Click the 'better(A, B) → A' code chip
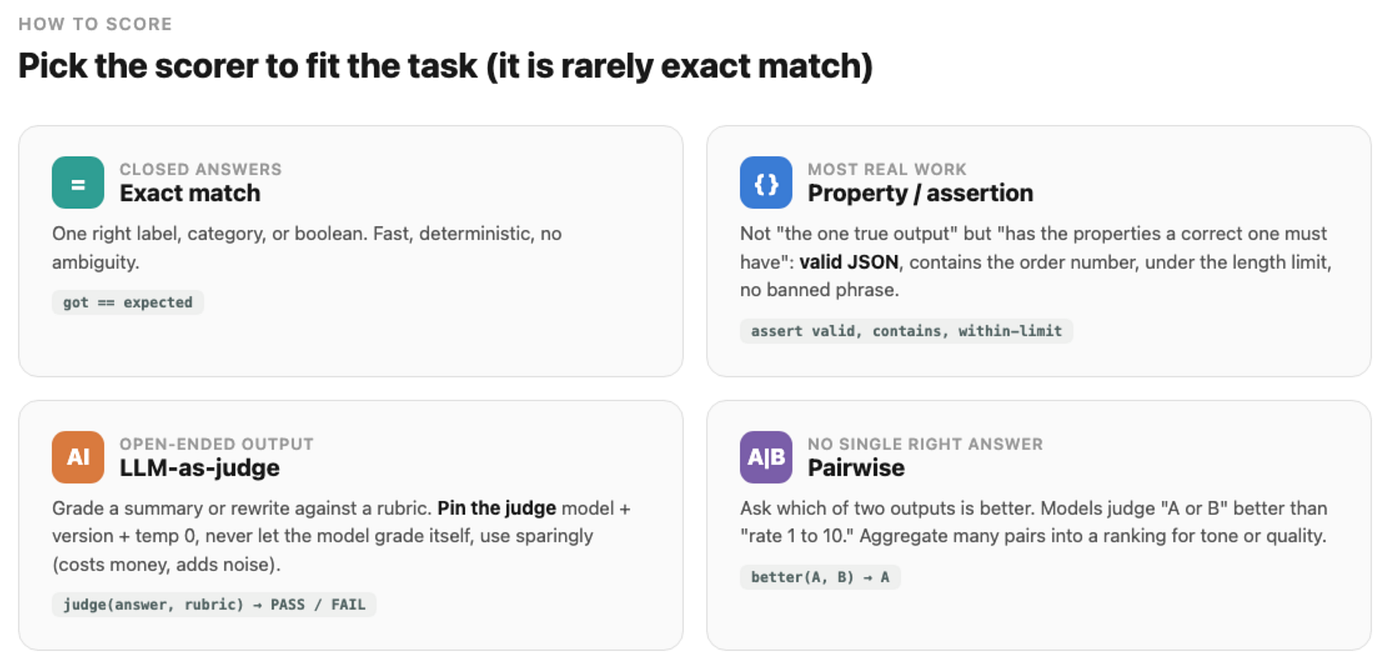The image size is (1400, 671). pos(820,577)
